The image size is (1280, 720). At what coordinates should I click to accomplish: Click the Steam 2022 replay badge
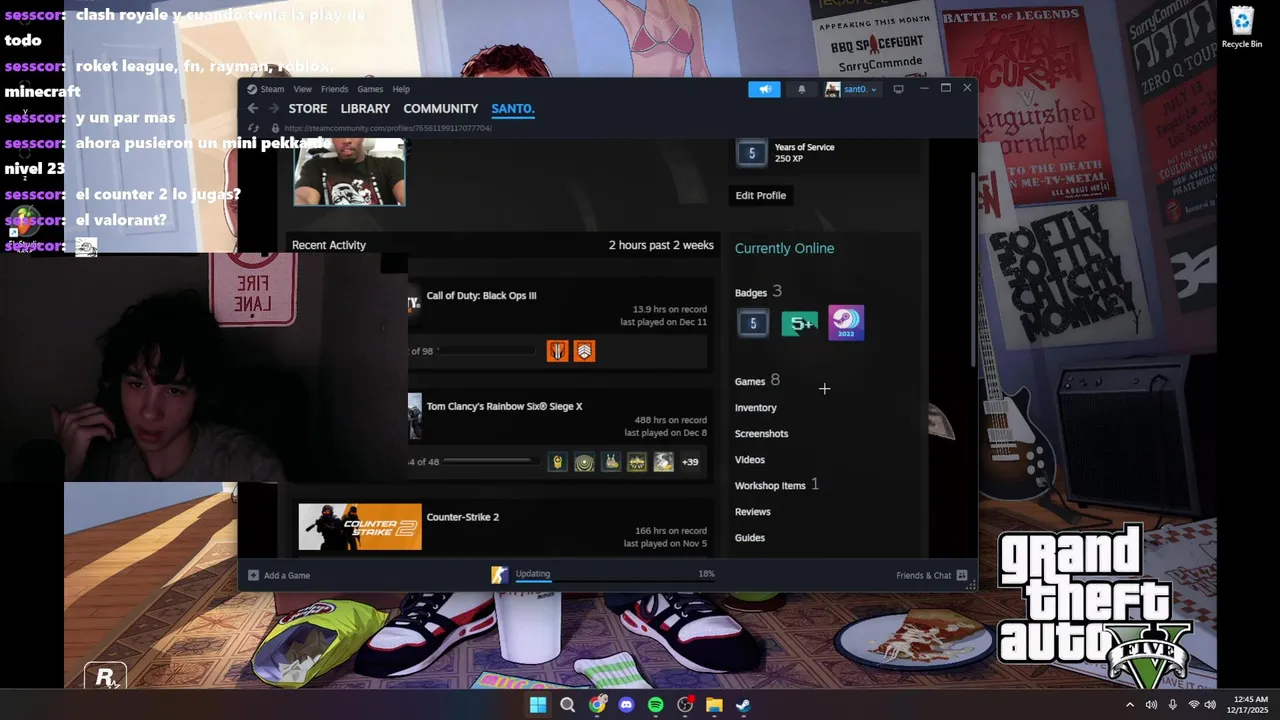coord(846,323)
